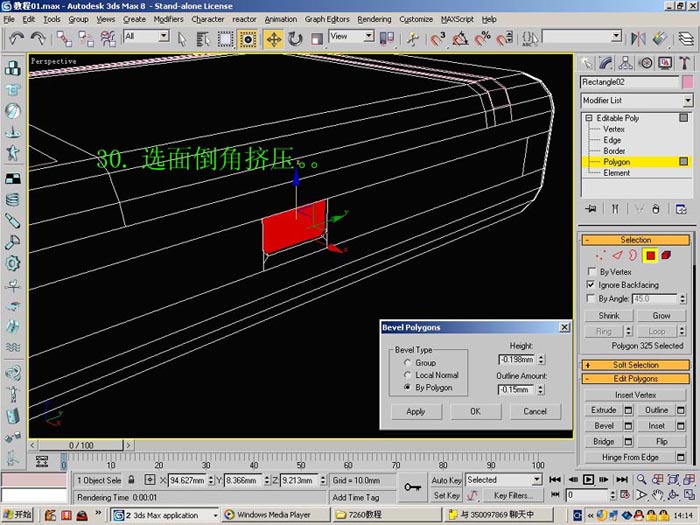Click the Pin Stack icon
Viewport: 700px width, 525px height.
[x=591, y=209]
